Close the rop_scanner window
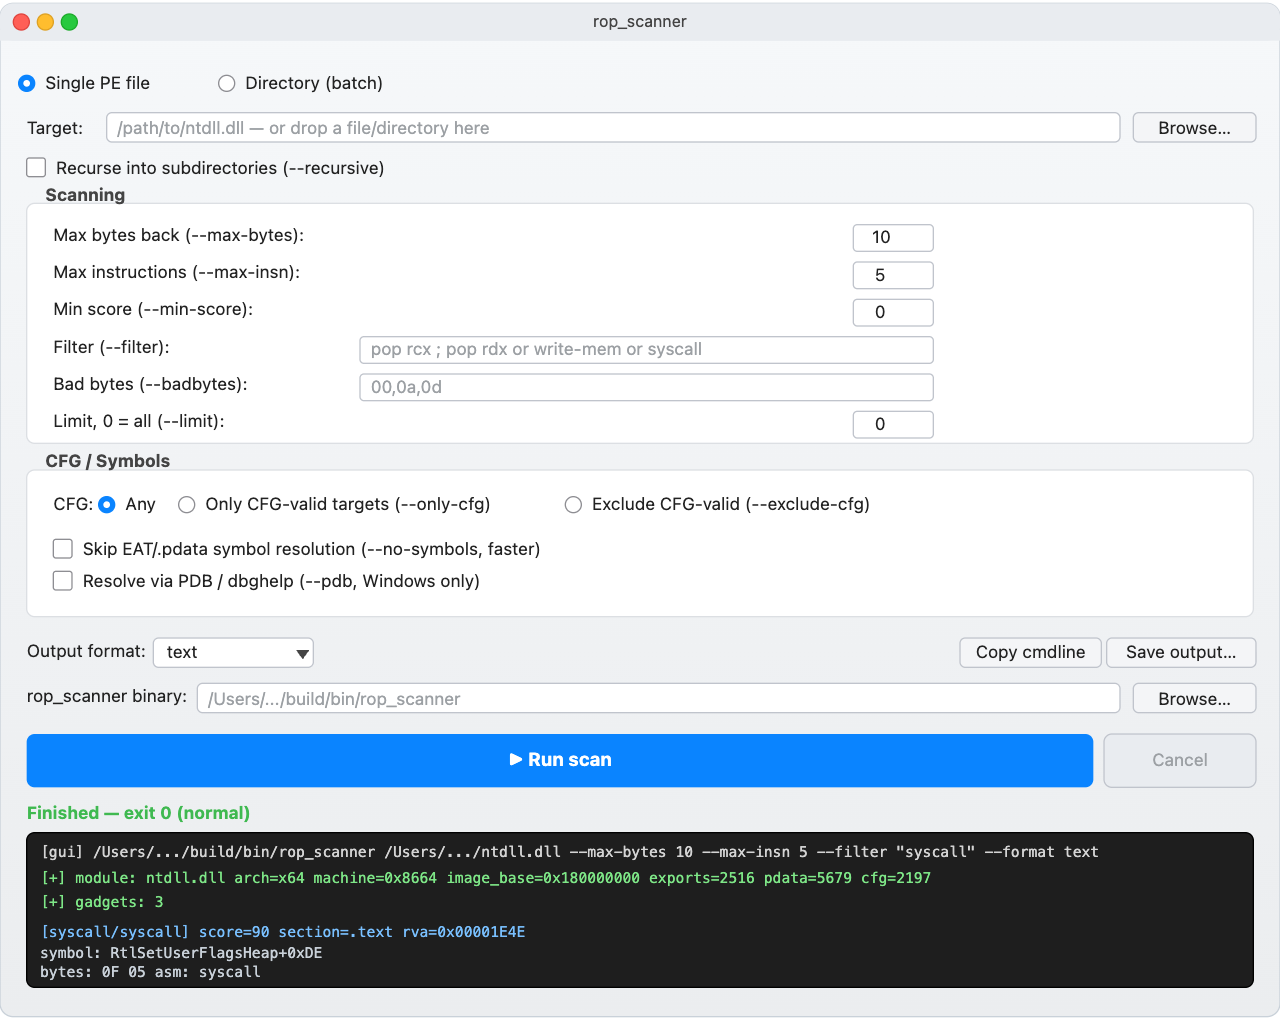The height and width of the screenshot is (1020, 1280). pos(21,22)
